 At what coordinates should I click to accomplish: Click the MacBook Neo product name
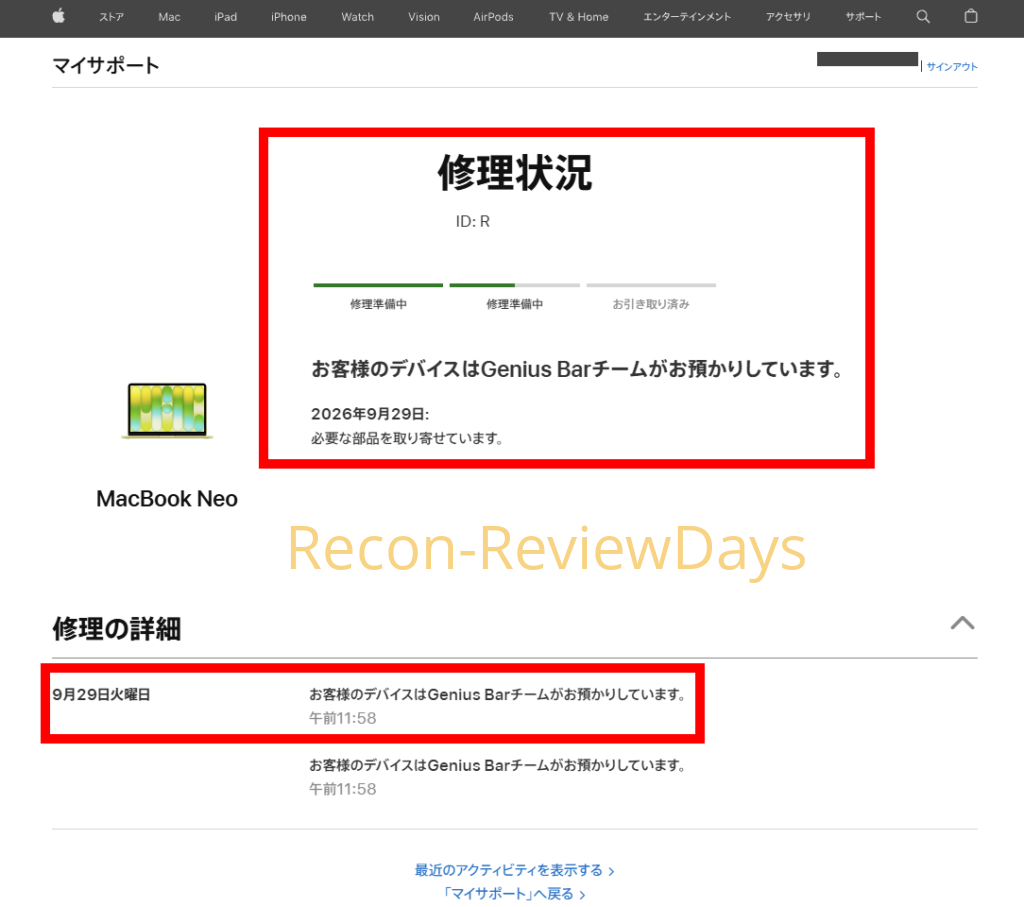[167, 499]
